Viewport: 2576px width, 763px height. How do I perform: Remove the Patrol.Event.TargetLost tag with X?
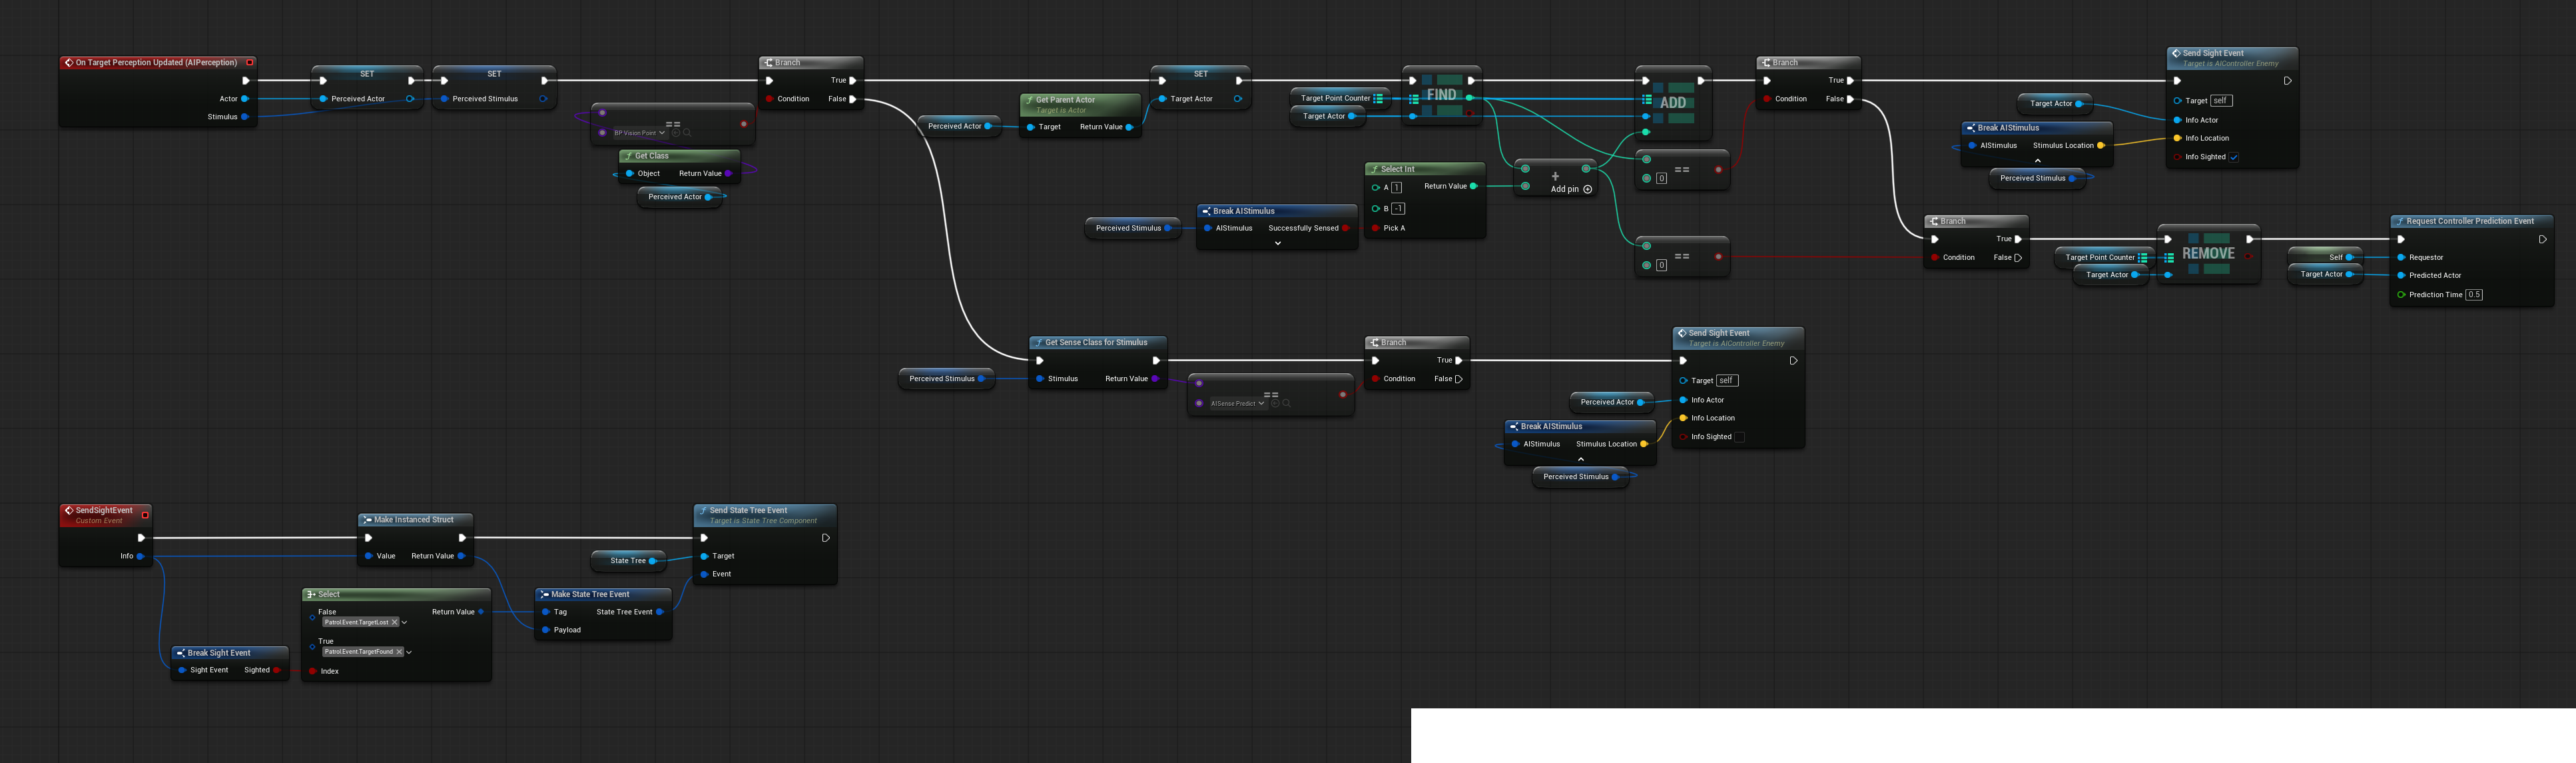click(395, 622)
